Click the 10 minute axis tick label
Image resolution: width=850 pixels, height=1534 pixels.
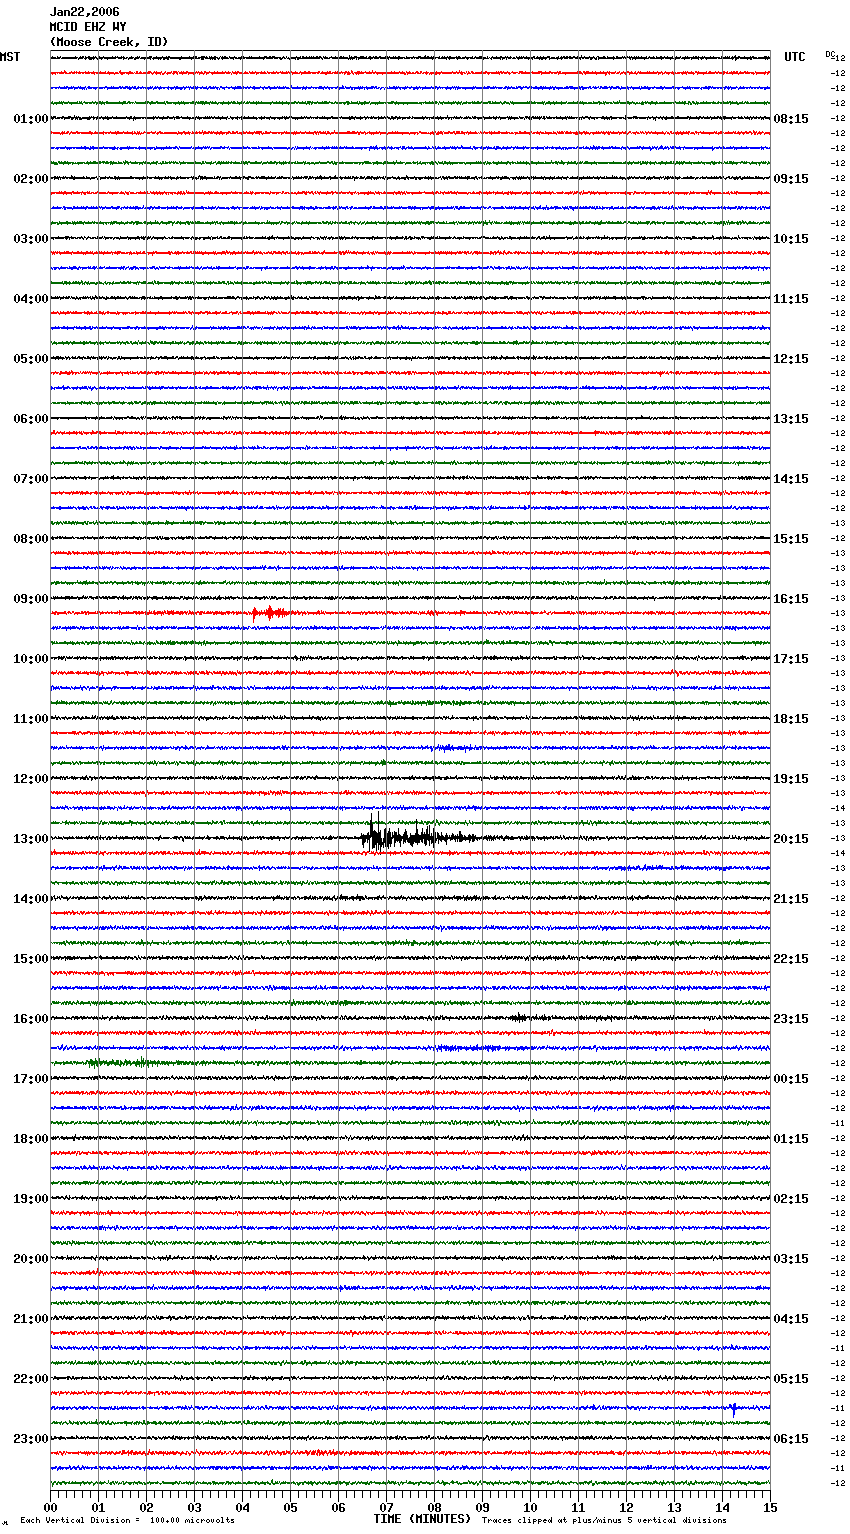(x=531, y=1507)
